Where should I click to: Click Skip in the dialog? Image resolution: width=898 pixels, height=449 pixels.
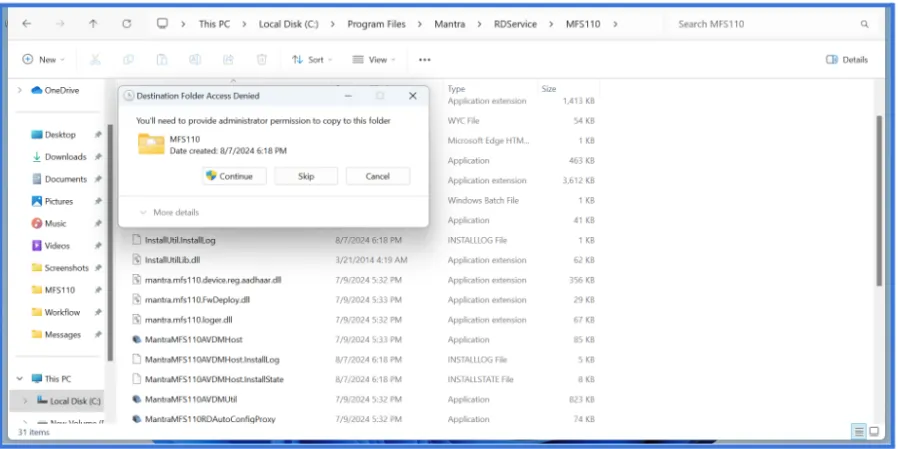tap(306, 176)
